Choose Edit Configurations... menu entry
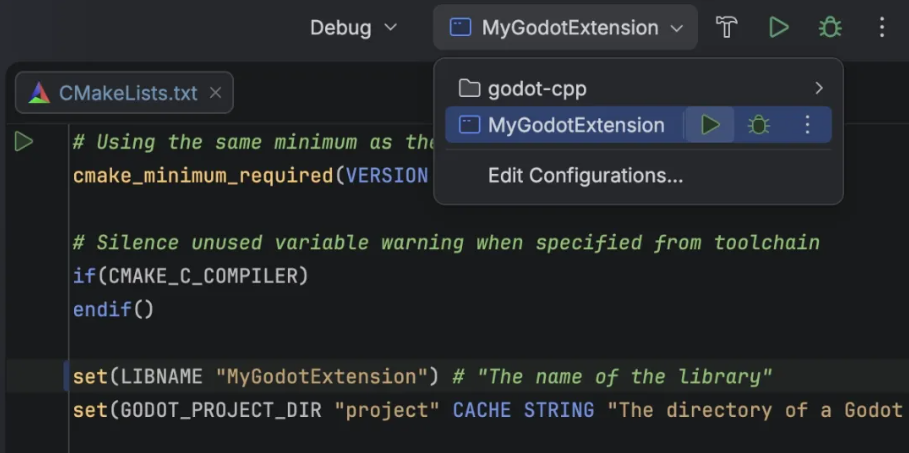Image resolution: width=909 pixels, height=453 pixels. (x=585, y=176)
